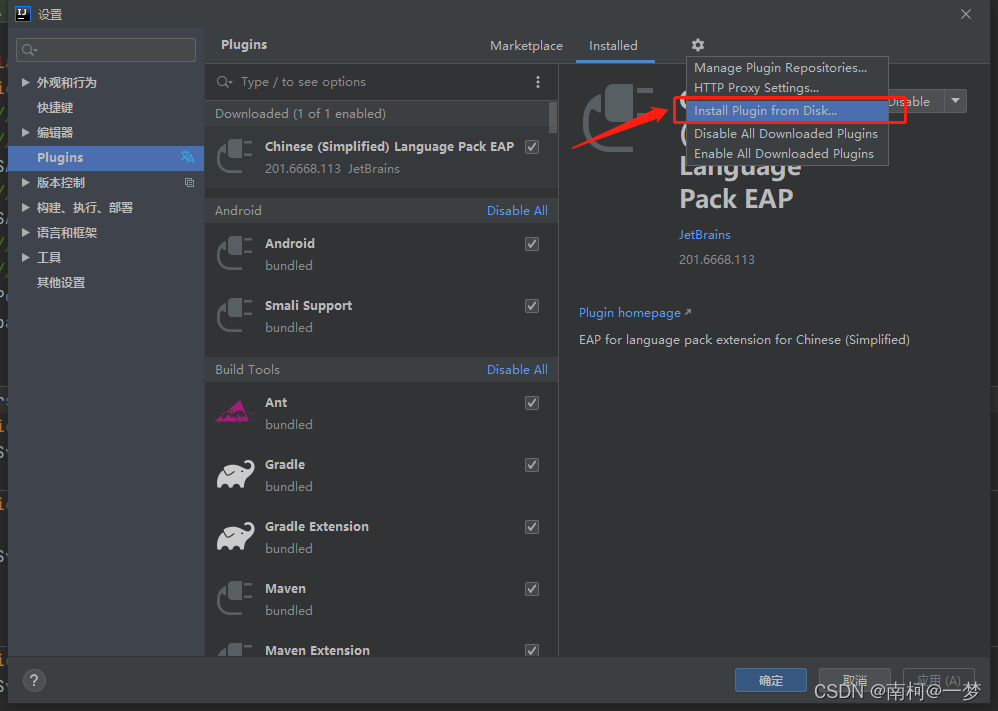This screenshot has height=711, width=998.
Task: Click the 应用 apply button
Action: pos(939,680)
